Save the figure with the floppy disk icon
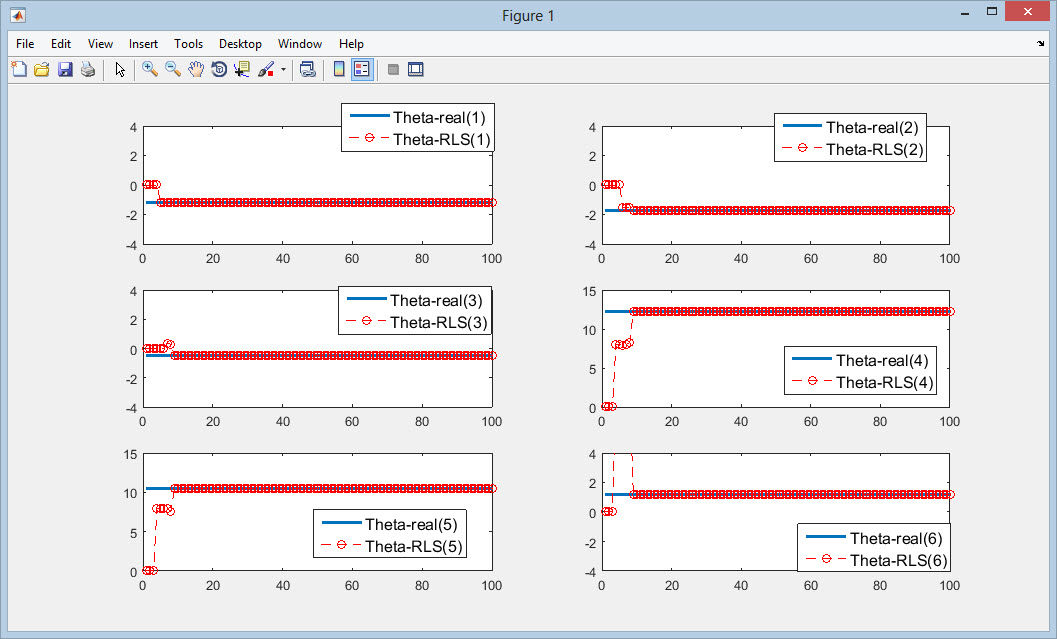The width and height of the screenshot is (1057, 639). (65, 69)
